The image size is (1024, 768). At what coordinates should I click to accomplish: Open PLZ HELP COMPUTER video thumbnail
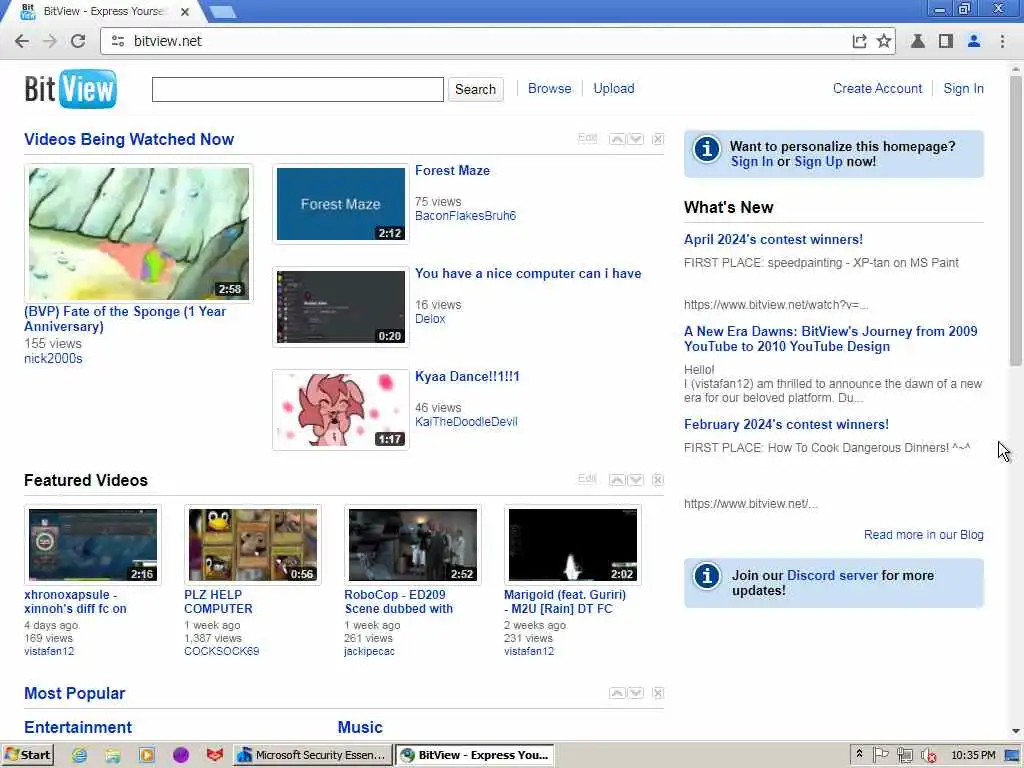pyautogui.click(x=253, y=545)
